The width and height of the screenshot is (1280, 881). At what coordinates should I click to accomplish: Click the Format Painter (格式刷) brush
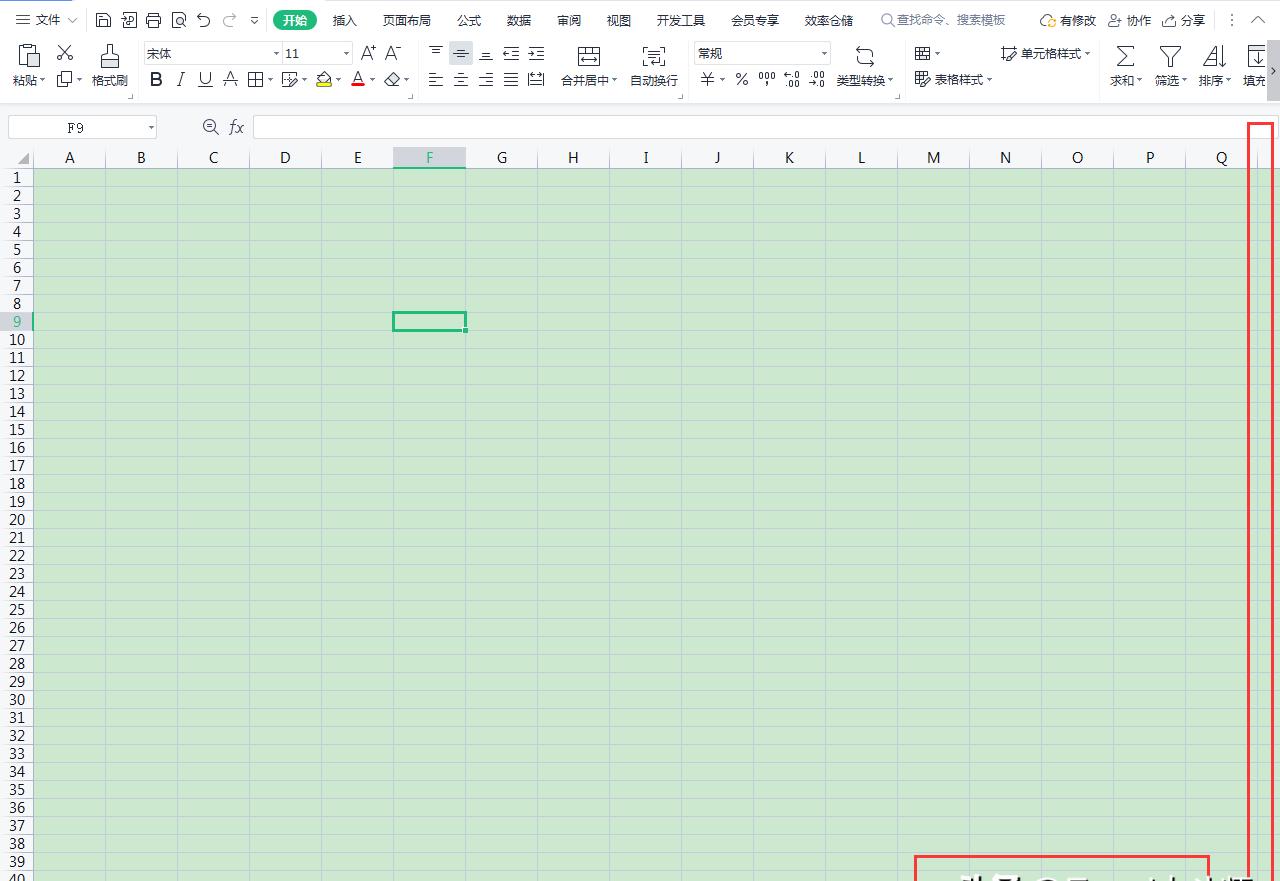coord(110,56)
